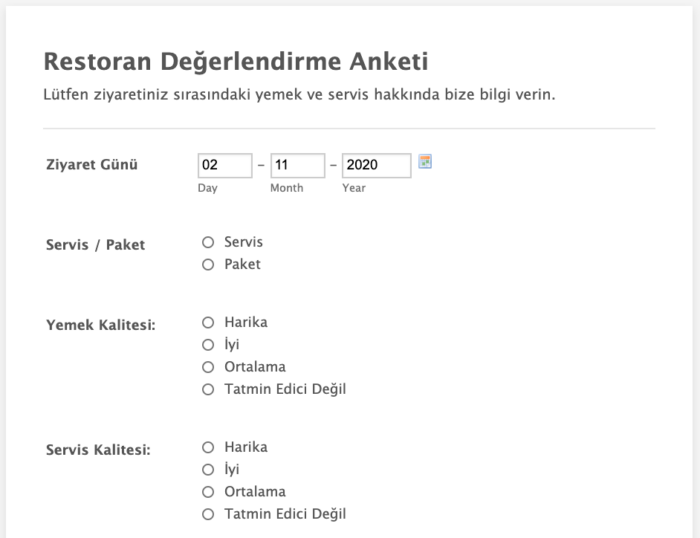The height and width of the screenshot is (538, 700).
Task: Click the Day input field
Action: coord(225,165)
